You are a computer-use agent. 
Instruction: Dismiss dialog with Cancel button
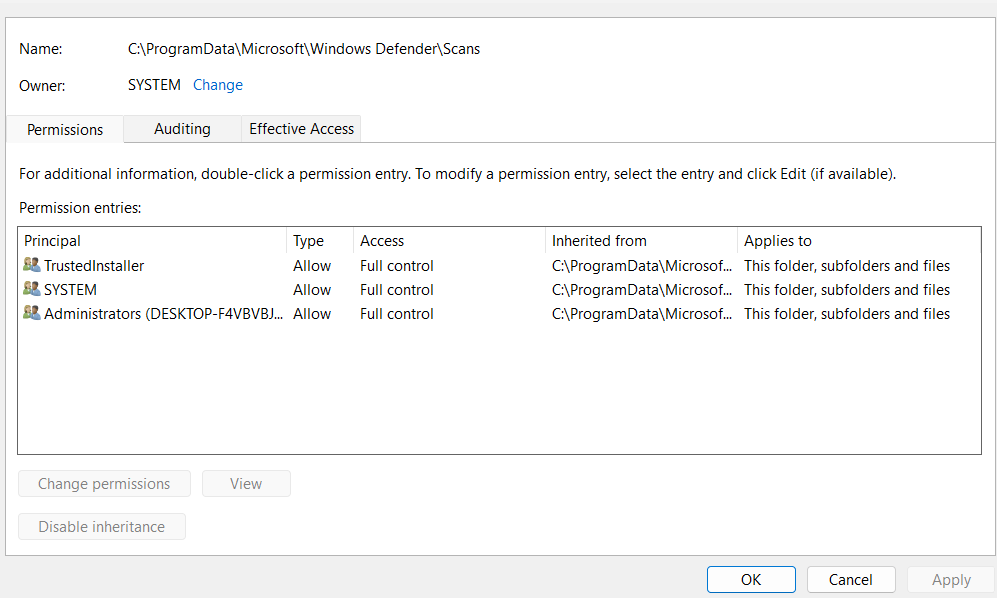coord(851,580)
